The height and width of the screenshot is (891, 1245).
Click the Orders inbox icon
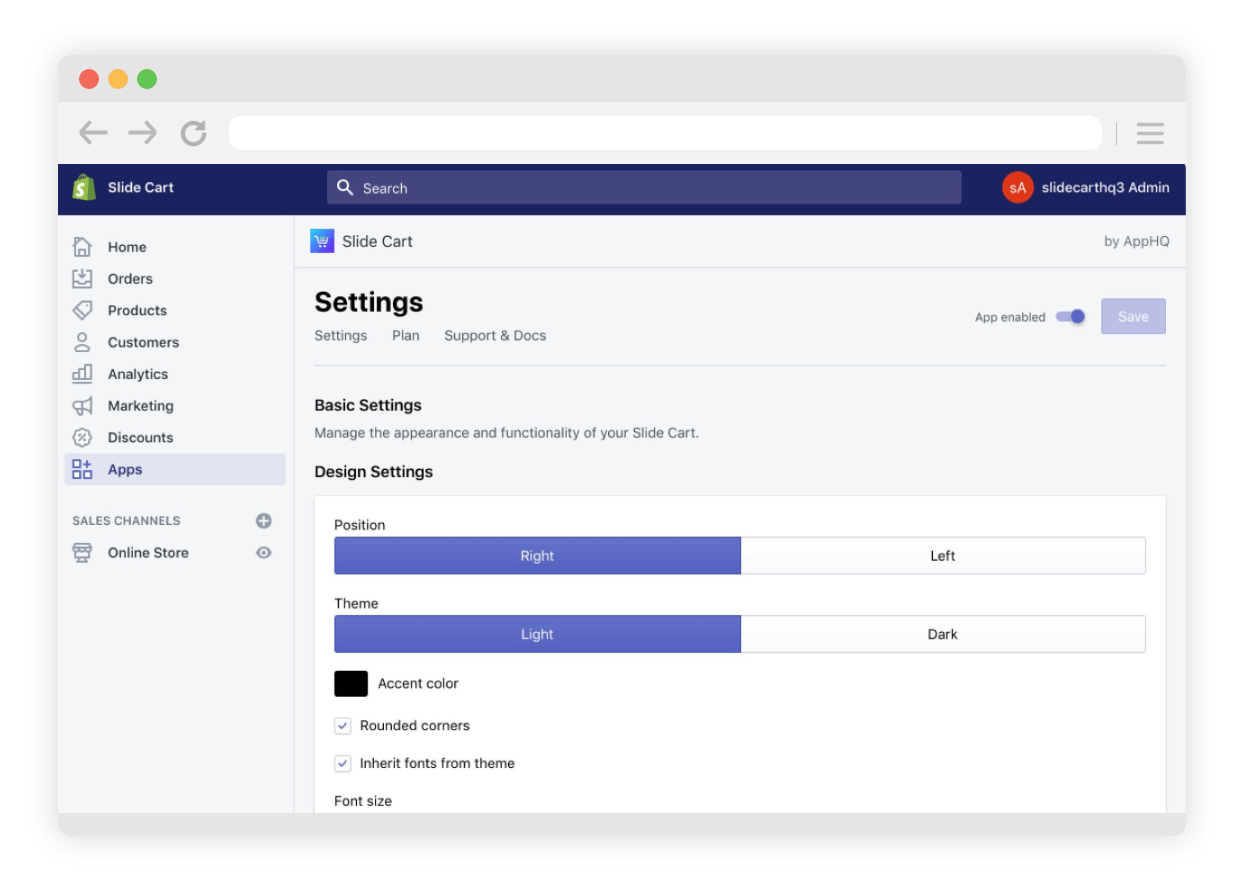(83, 278)
